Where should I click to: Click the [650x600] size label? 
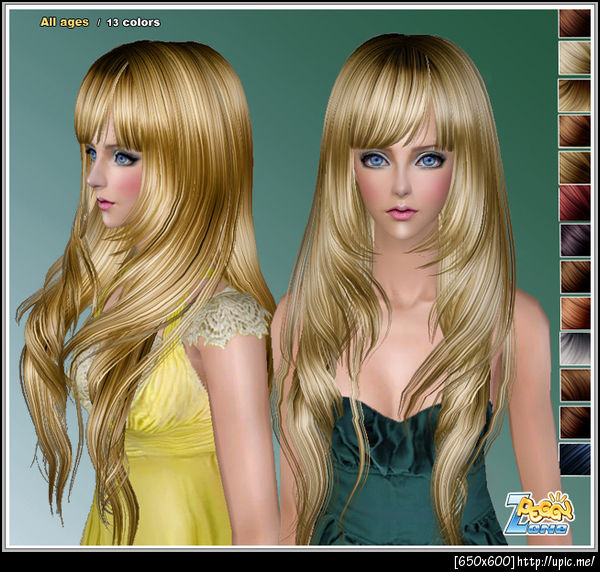(484, 562)
